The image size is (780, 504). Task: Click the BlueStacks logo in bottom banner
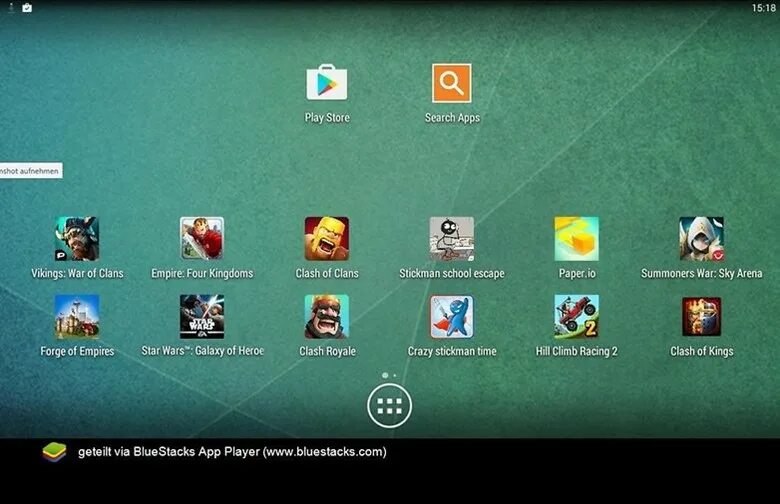(54, 452)
